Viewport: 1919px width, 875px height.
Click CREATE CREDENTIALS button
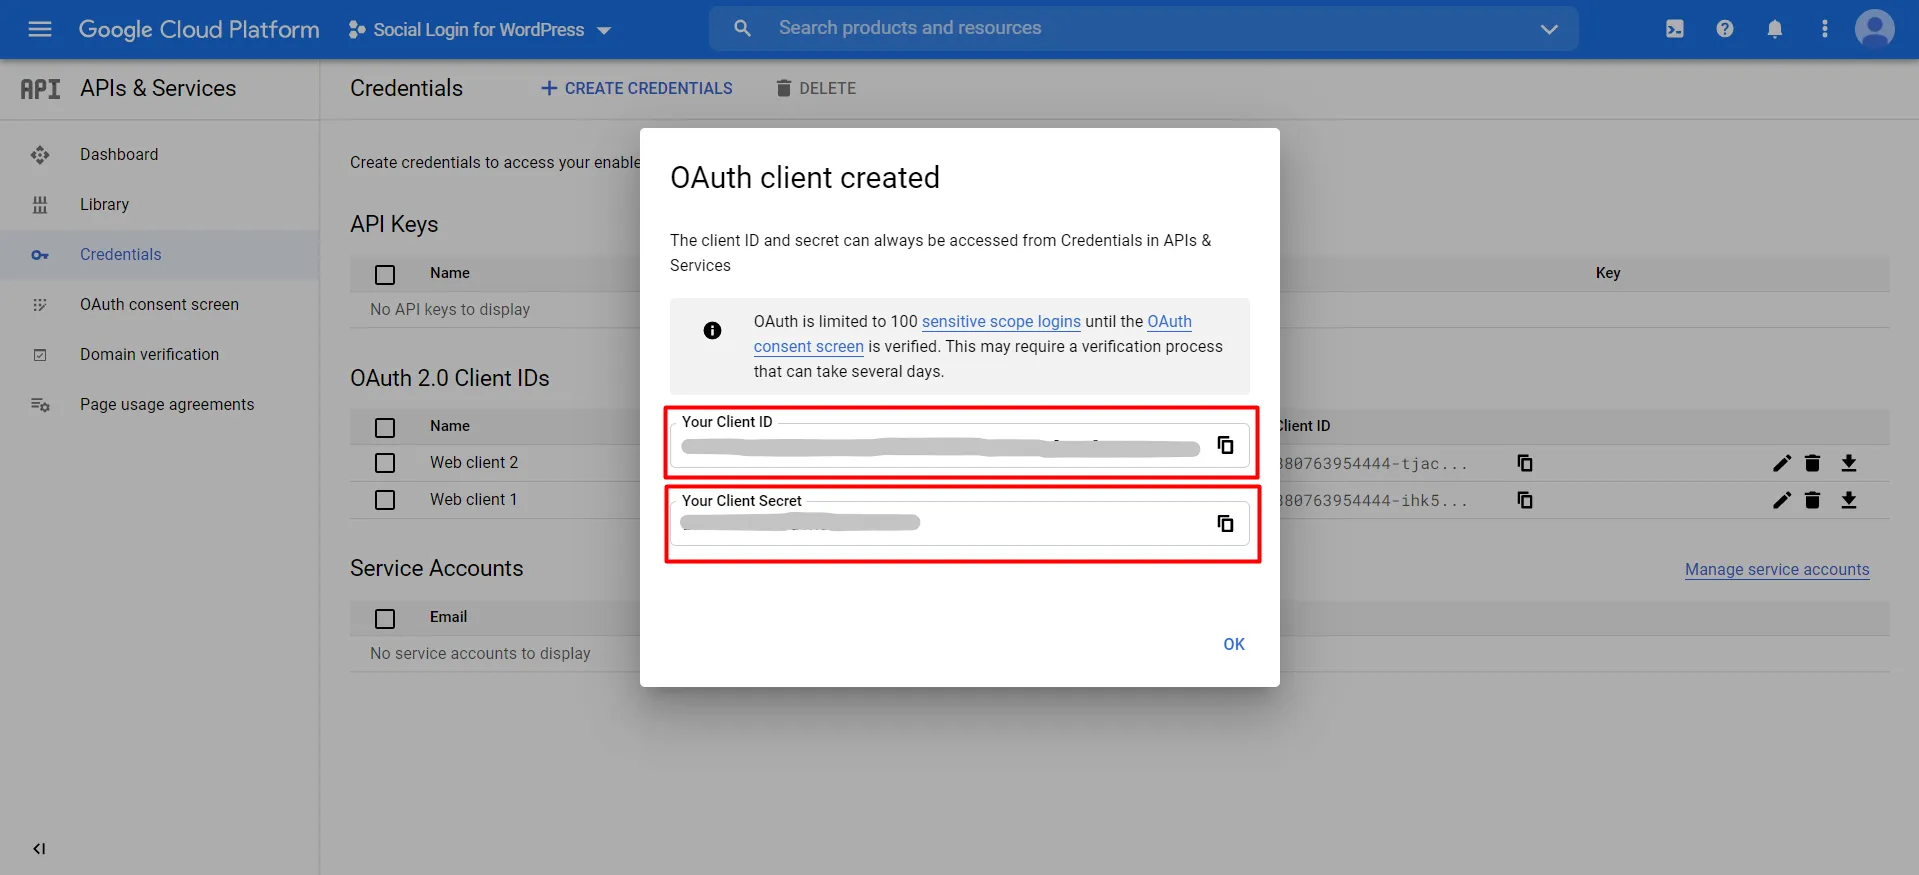[x=636, y=88]
